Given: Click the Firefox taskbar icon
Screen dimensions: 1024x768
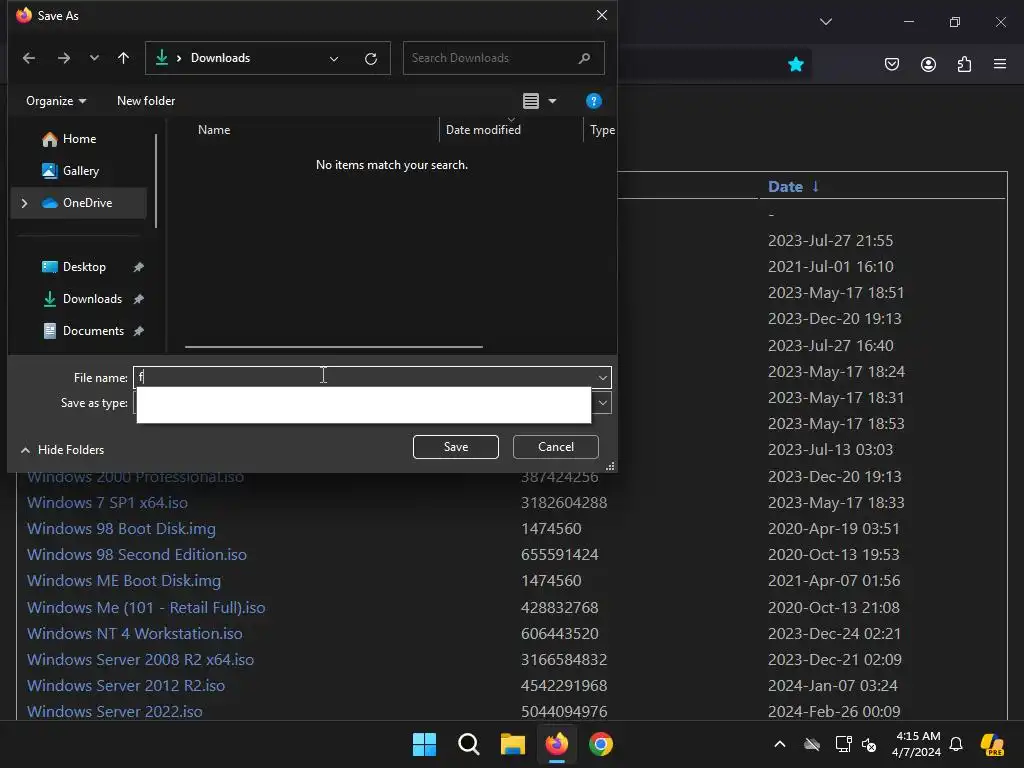Looking at the screenshot, I should pyautogui.click(x=556, y=744).
